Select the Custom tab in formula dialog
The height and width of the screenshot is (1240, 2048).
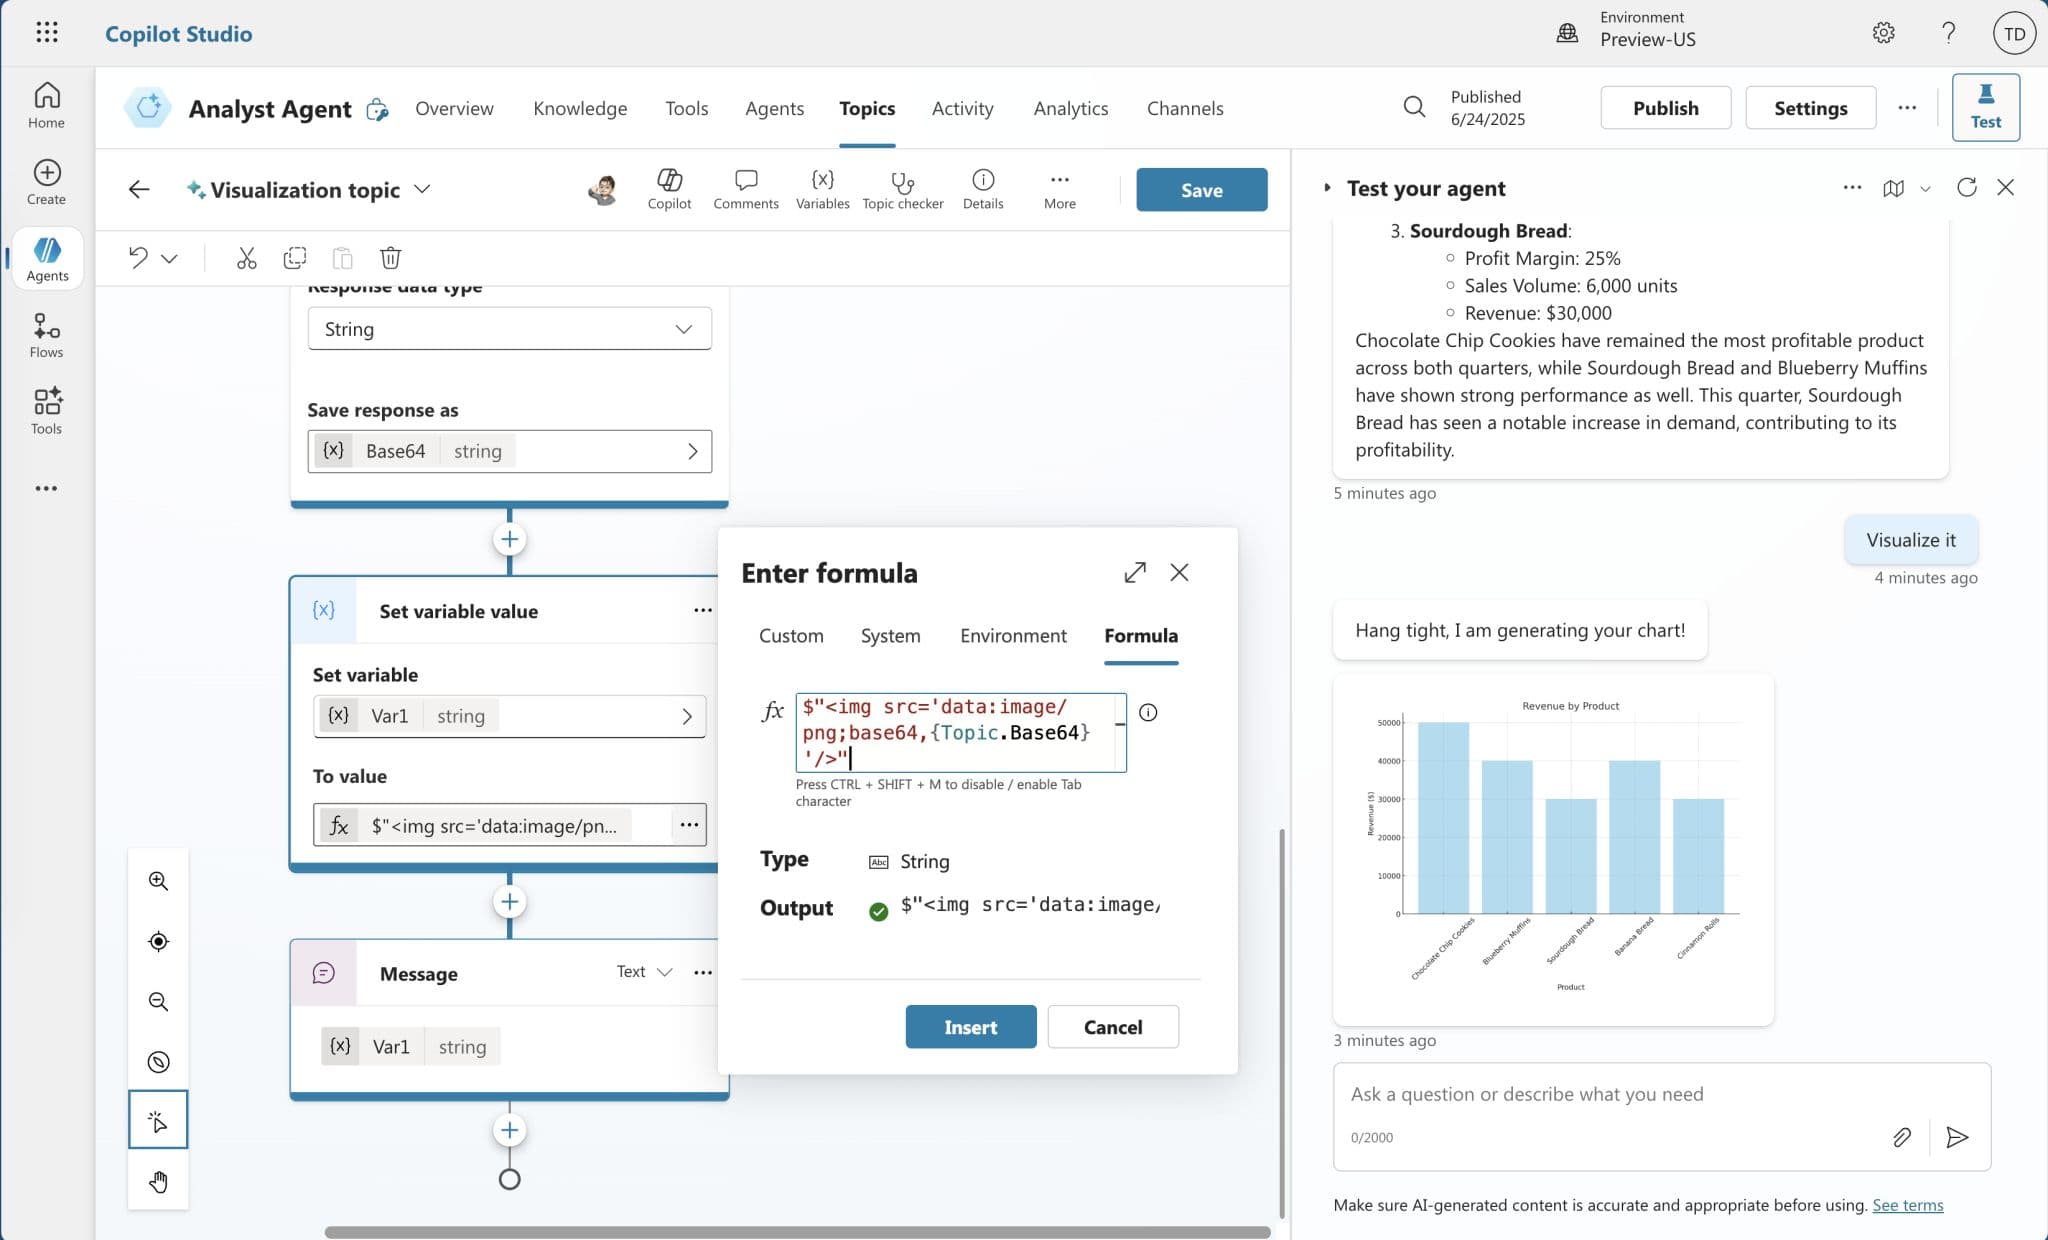pos(791,636)
